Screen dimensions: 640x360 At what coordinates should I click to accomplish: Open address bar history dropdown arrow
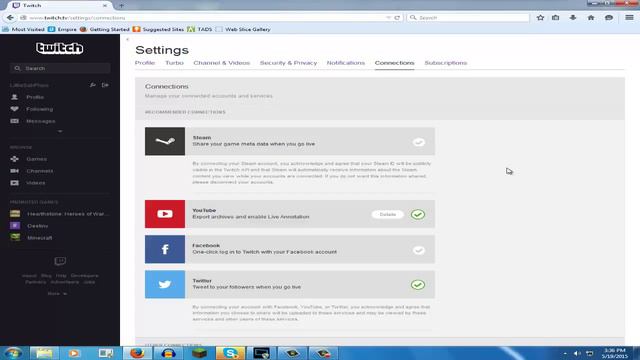(388, 18)
